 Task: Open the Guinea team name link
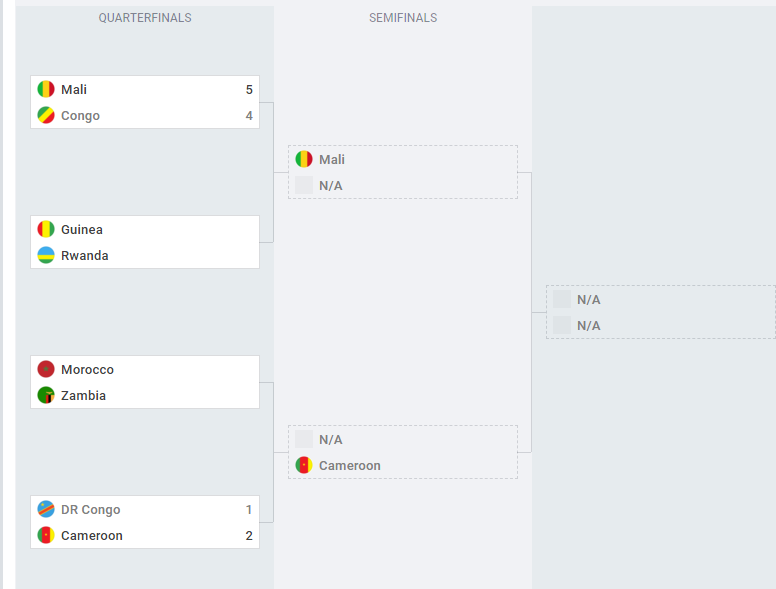(x=82, y=230)
